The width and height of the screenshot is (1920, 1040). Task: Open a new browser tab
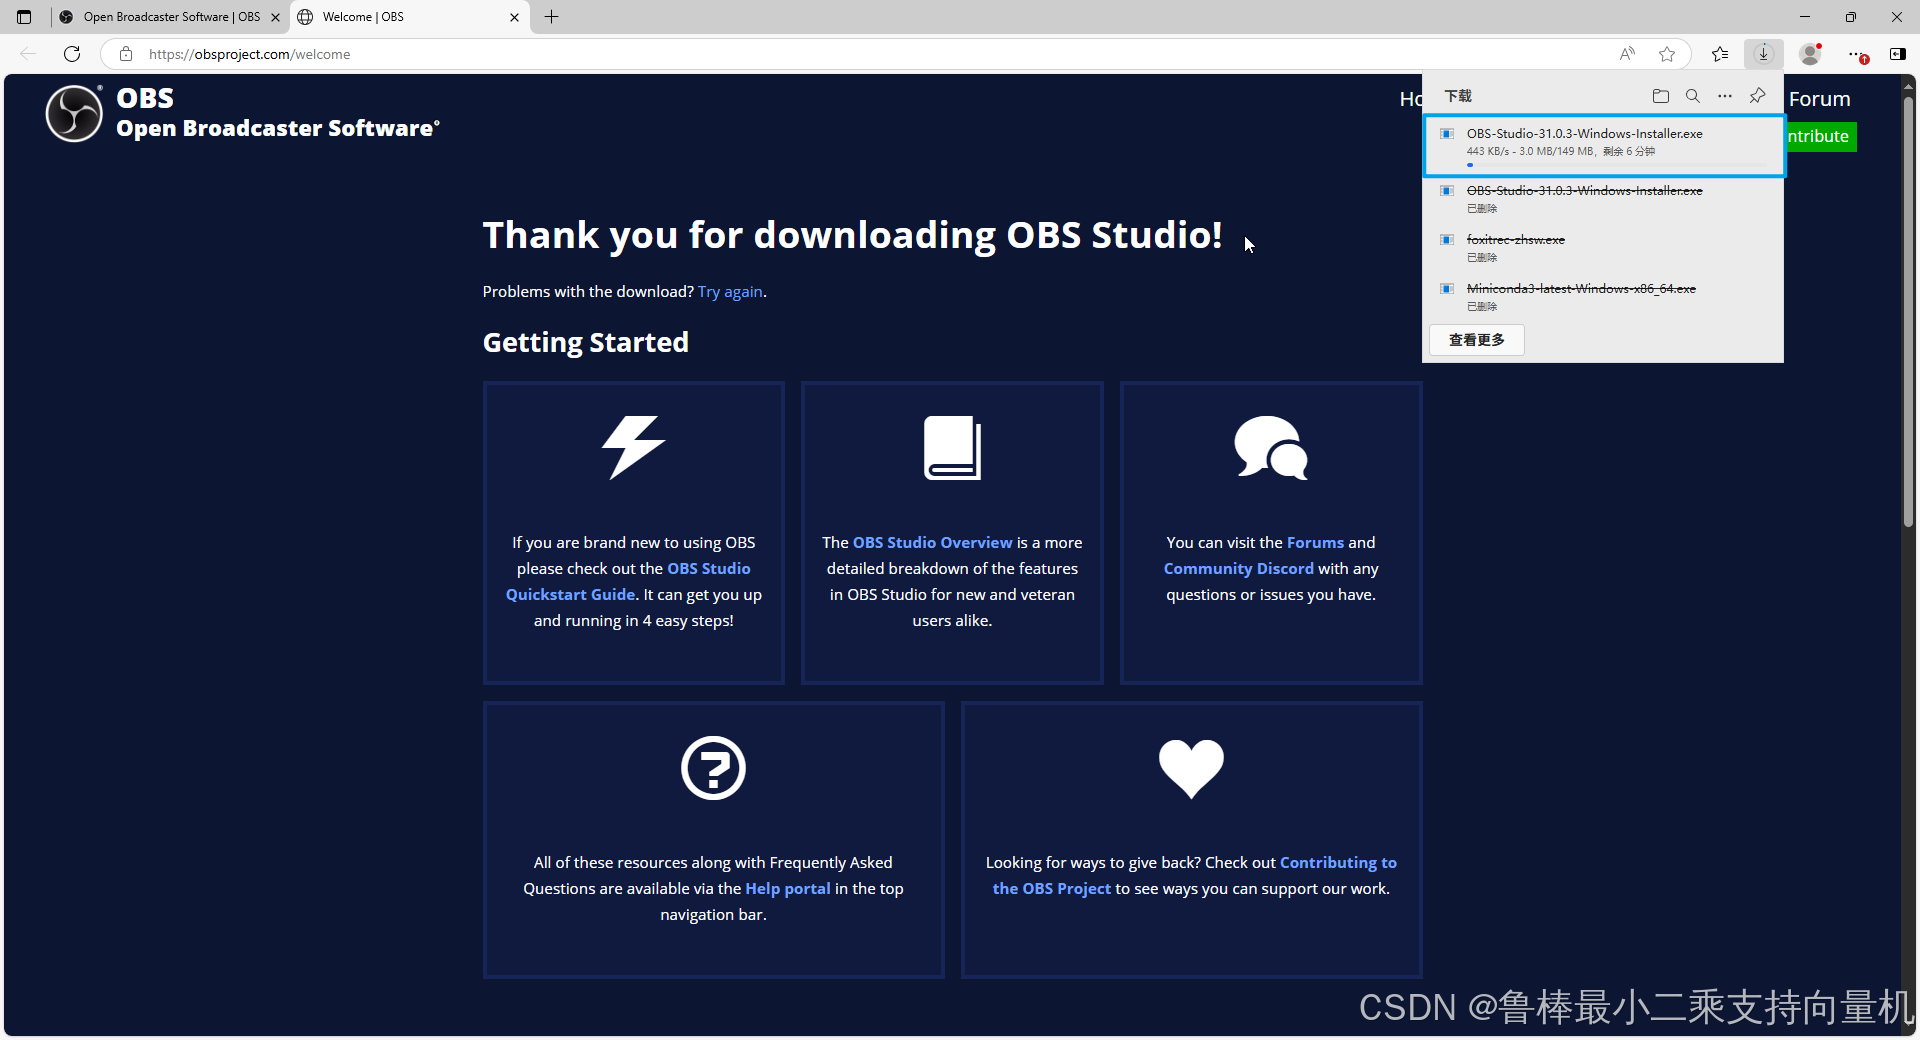(x=551, y=17)
